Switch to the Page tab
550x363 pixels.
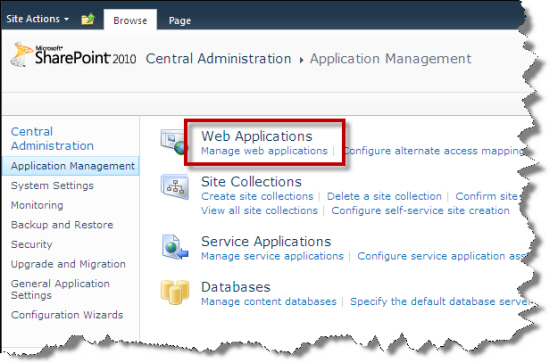point(180,21)
